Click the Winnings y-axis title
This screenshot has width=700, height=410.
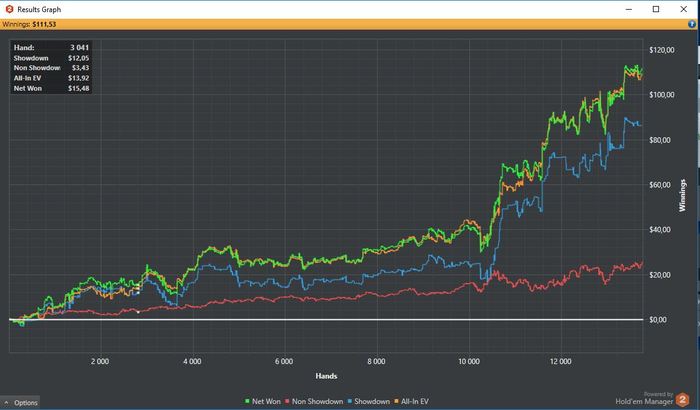coord(682,195)
